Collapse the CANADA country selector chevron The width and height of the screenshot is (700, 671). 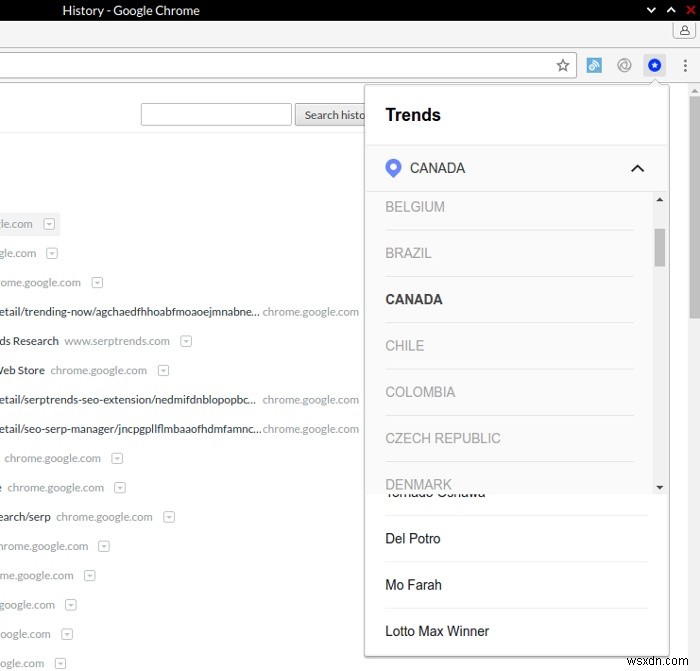point(638,169)
